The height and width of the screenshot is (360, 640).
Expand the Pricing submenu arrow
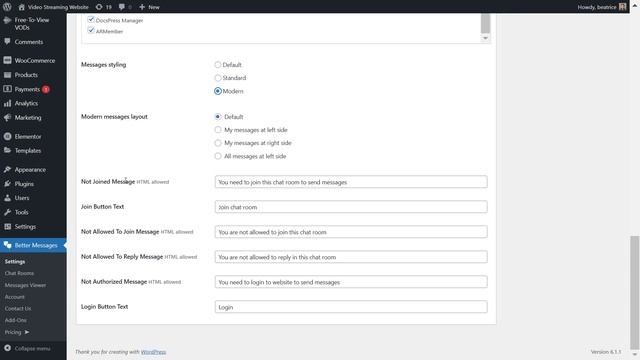[x=27, y=332]
